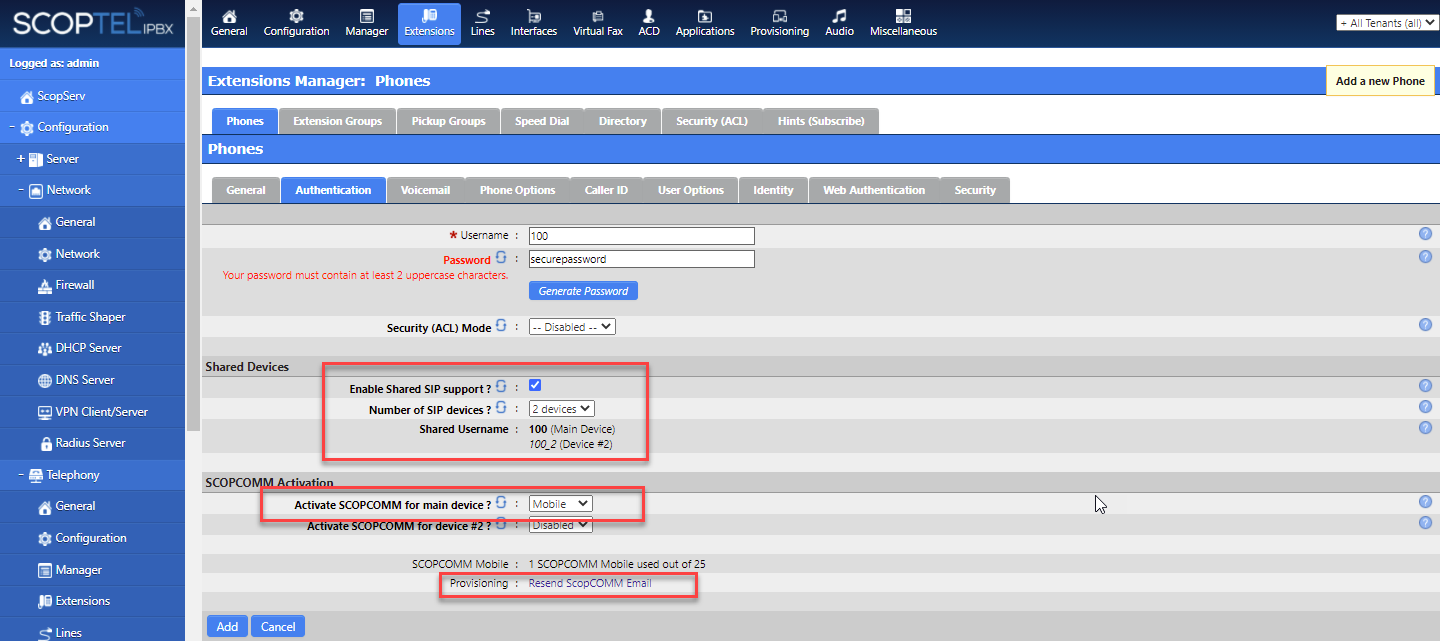Image resolution: width=1440 pixels, height=641 pixels.
Task: Click the Password input field
Action: click(x=641, y=258)
